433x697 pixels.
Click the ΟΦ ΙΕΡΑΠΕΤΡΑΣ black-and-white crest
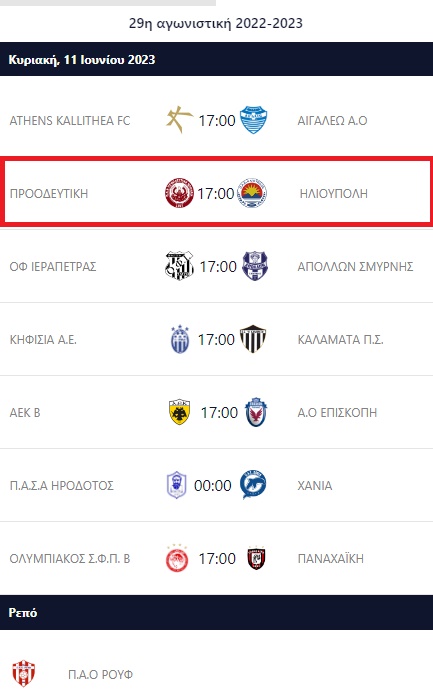point(180,266)
